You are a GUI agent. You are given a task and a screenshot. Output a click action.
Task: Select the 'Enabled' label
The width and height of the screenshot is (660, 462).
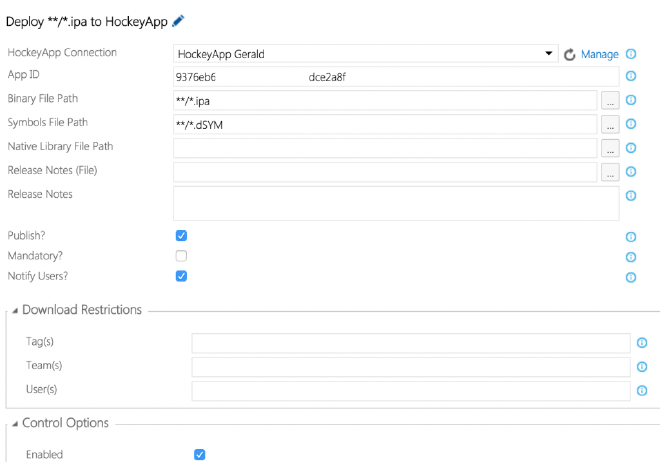tap(44, 454)
